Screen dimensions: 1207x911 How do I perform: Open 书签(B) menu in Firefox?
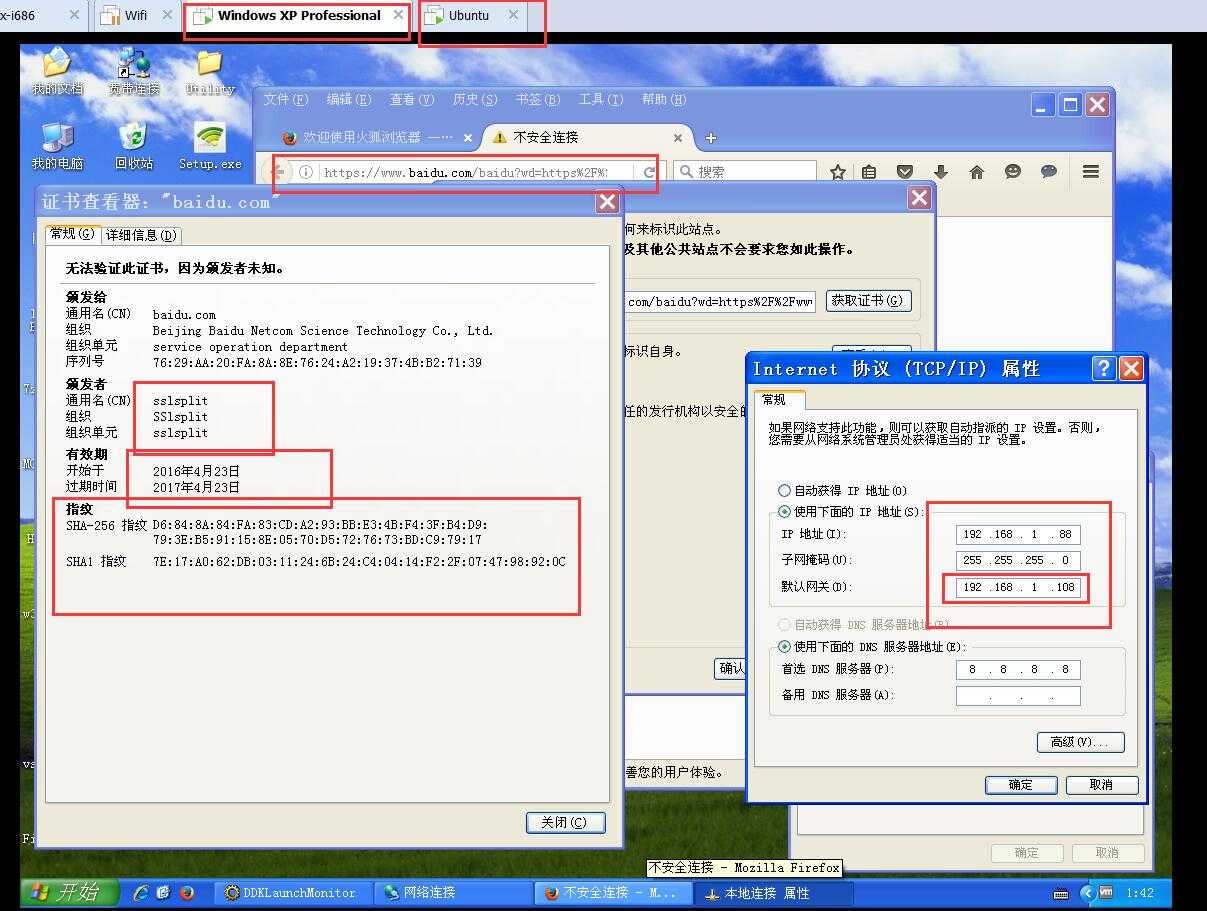[x=538, y=100]
